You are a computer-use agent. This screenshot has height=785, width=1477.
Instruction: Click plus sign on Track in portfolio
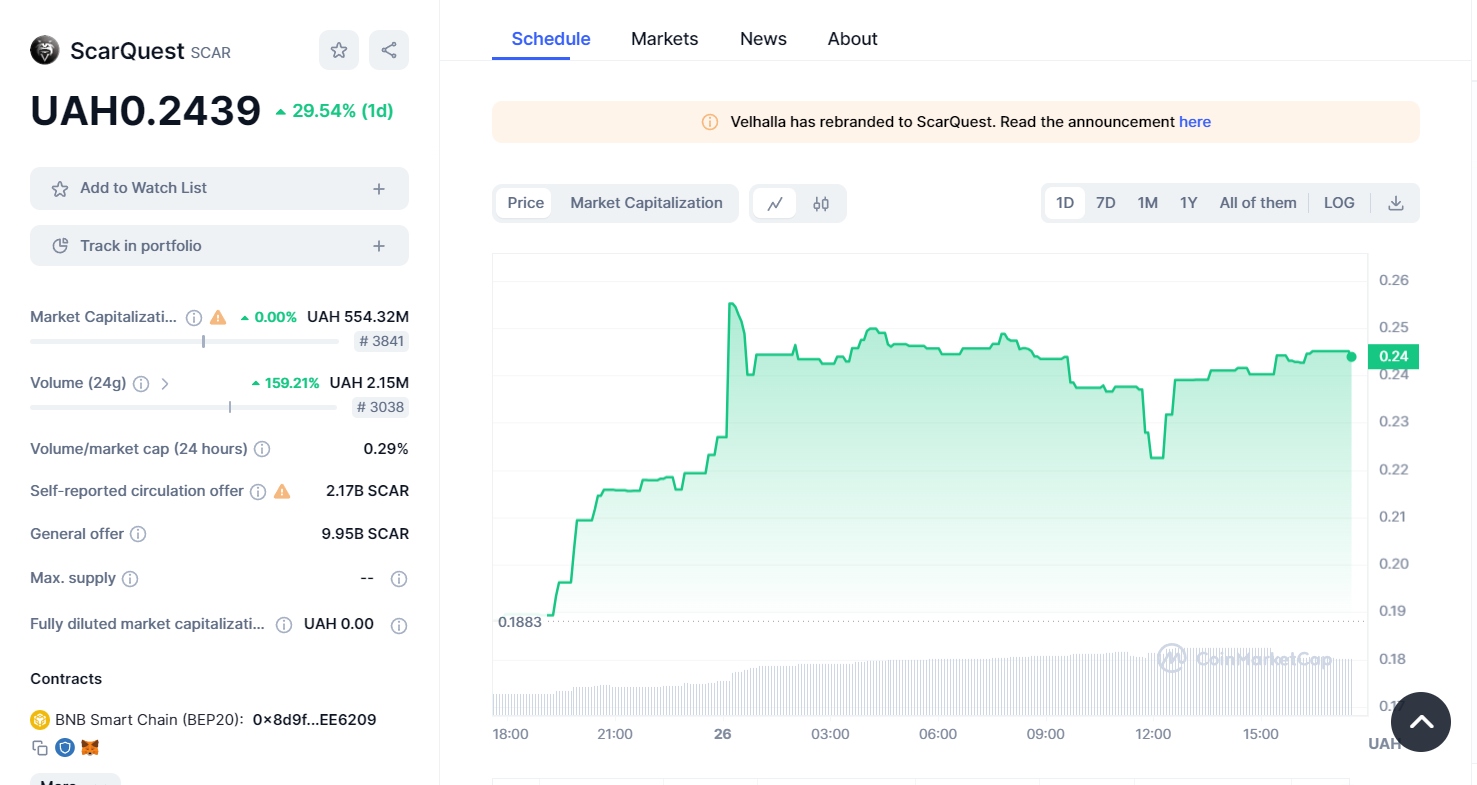[x=379, y=246]
